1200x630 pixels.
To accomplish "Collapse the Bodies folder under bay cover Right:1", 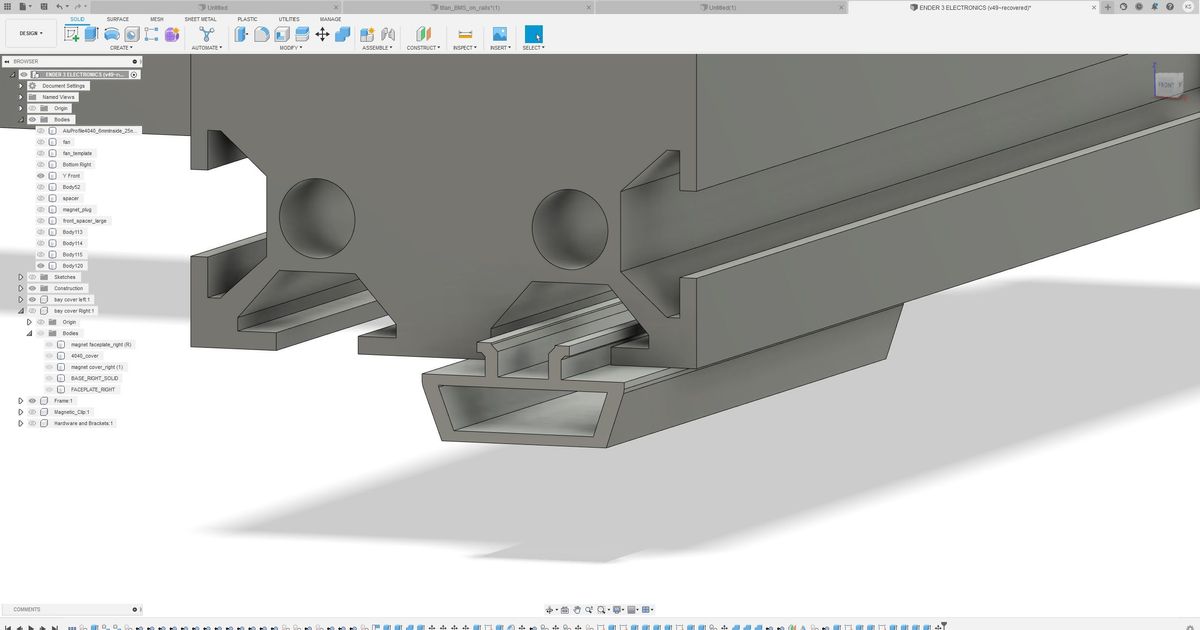I will point(28,333).
